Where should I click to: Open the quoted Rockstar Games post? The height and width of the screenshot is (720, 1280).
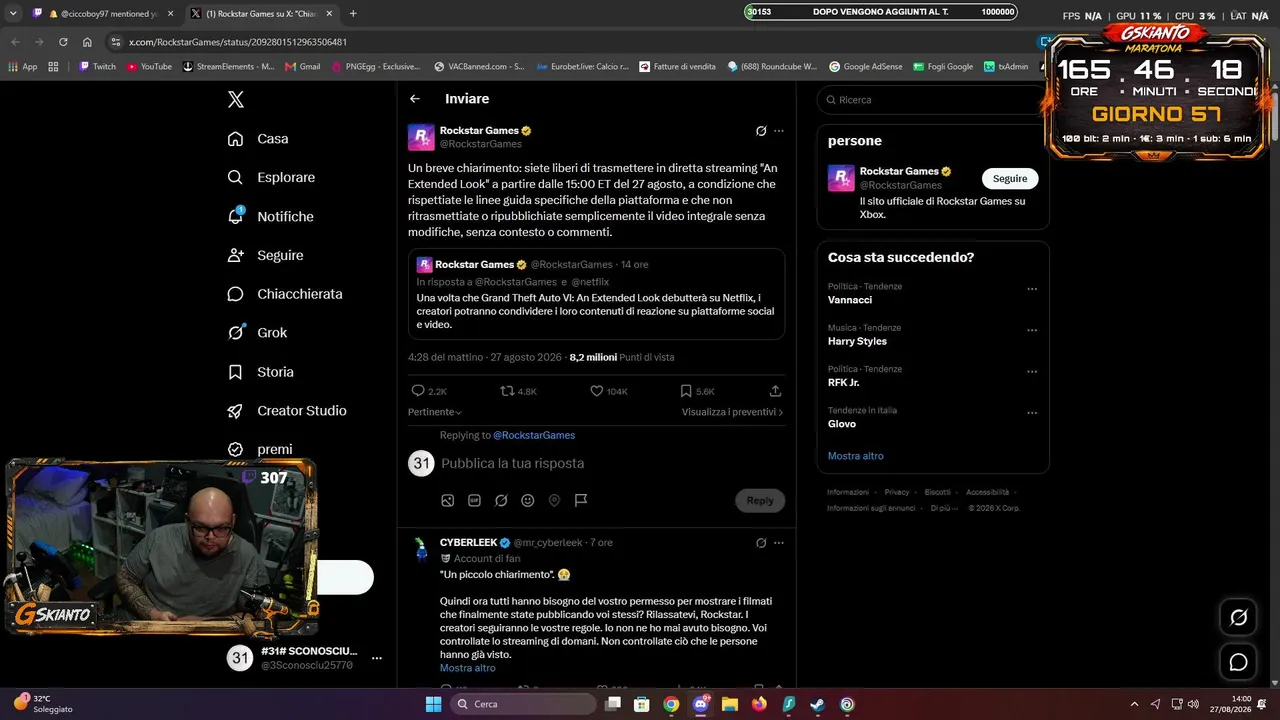[x=596, y=294]
